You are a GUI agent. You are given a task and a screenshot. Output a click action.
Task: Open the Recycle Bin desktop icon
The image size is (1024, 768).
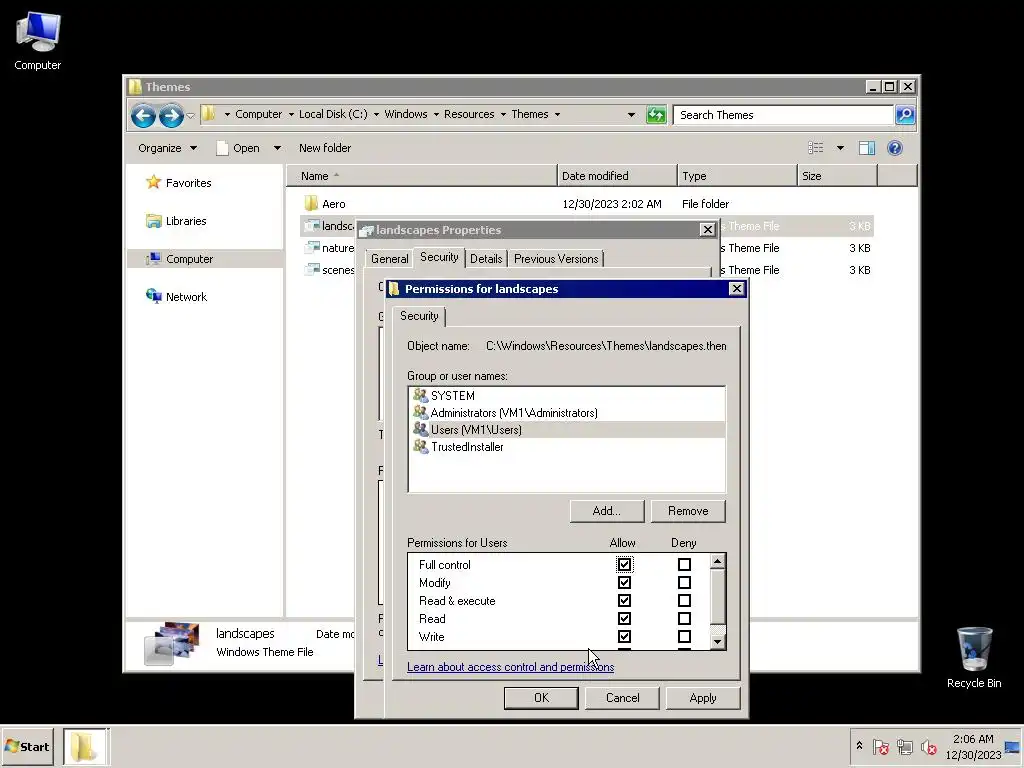[974, 657]
